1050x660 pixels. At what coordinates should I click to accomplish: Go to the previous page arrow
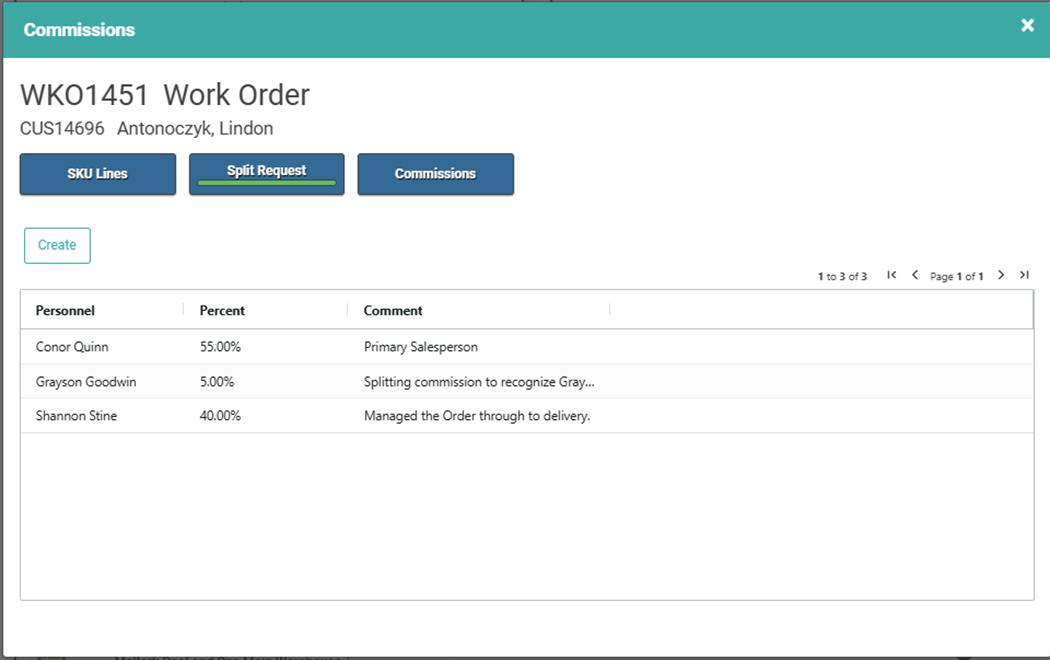(915, 275)
